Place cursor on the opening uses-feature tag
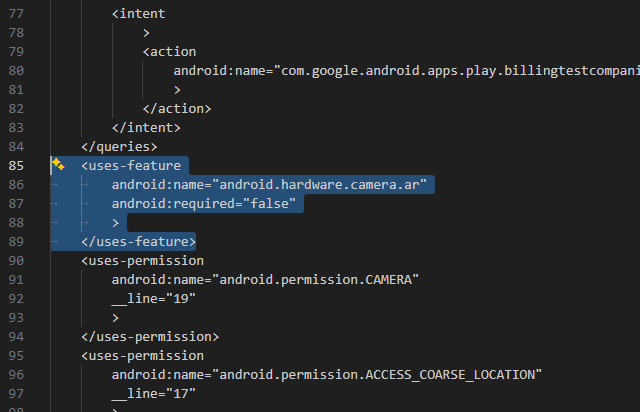This screenshot has height=412, width=640. [x=131, y=166]
